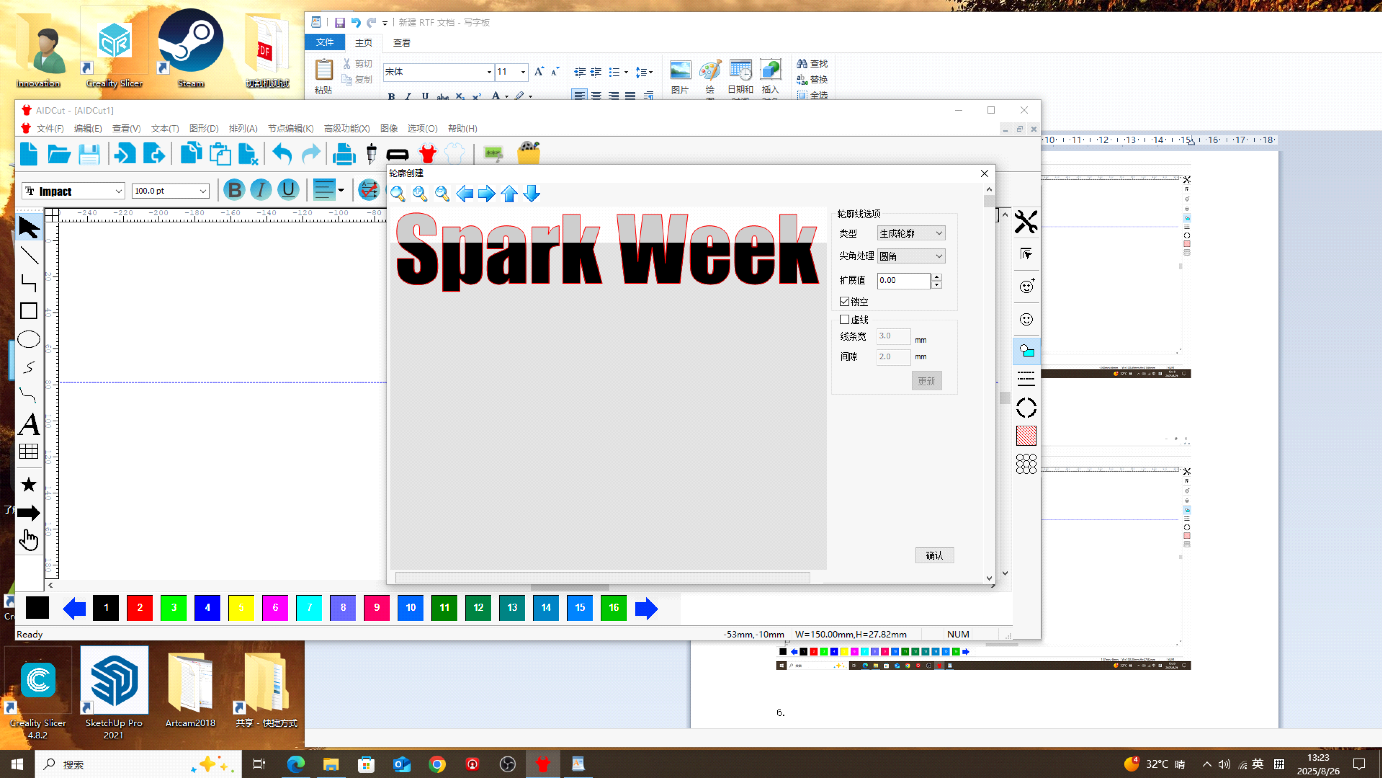The image size is (1382, 778).
Task: Open the 文件(F) menu in AIDCut
Action: (50, 129)
